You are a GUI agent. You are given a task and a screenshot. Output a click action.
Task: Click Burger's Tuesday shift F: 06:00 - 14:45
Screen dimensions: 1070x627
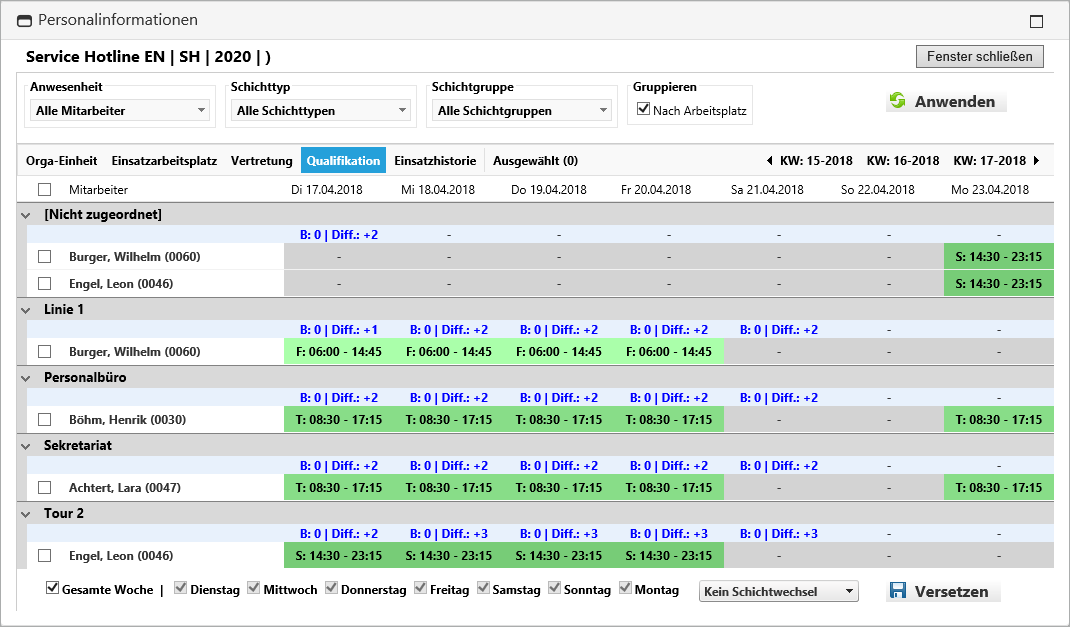click(x=338, y=351)
